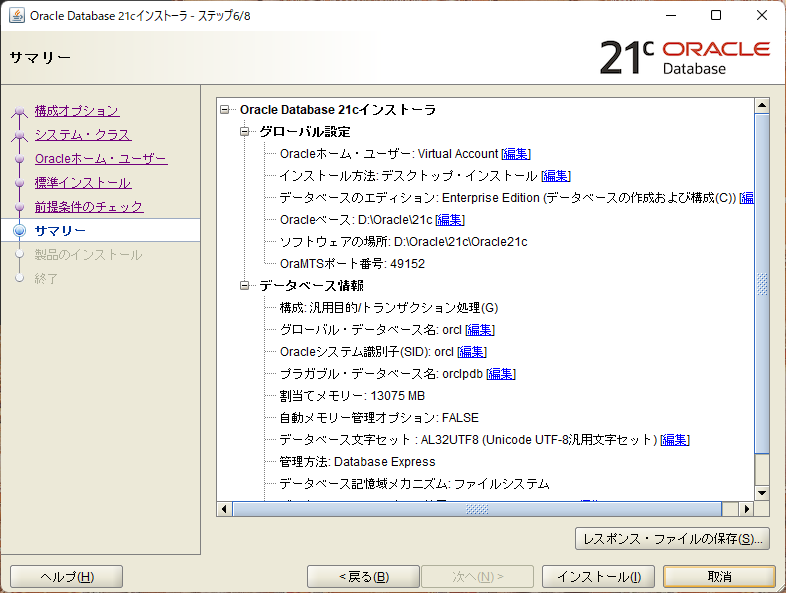Click the horizontal scrollbar left arrow
Screen dimensions: 786x593
pos(224,509)
